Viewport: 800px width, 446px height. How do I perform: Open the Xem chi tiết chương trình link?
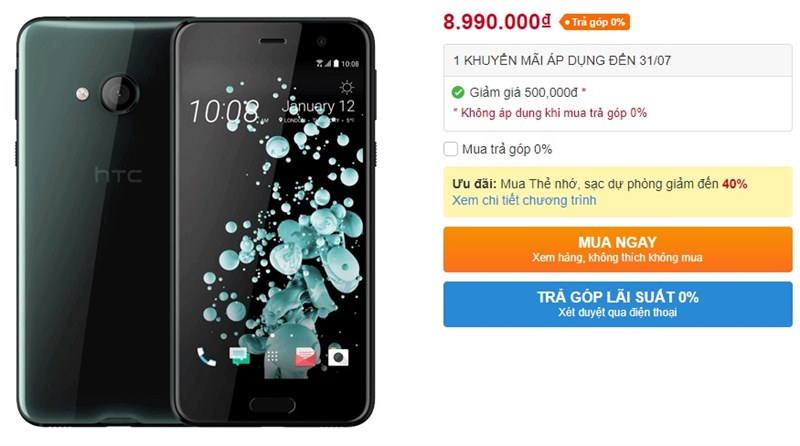click(x=524, y=200)
